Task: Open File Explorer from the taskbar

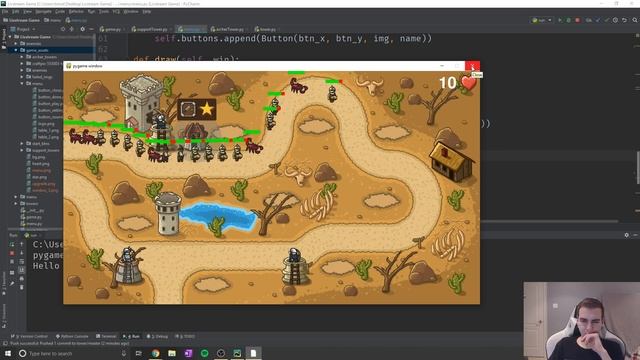Action: (x=172, y=353)
